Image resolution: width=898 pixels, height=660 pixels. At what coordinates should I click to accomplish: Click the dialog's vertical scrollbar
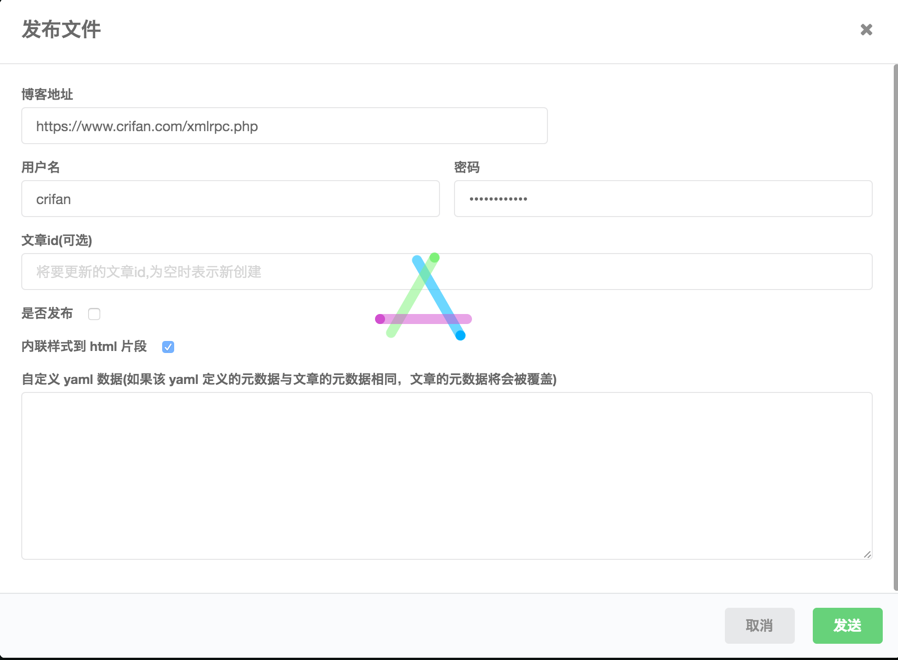(895, 327)
